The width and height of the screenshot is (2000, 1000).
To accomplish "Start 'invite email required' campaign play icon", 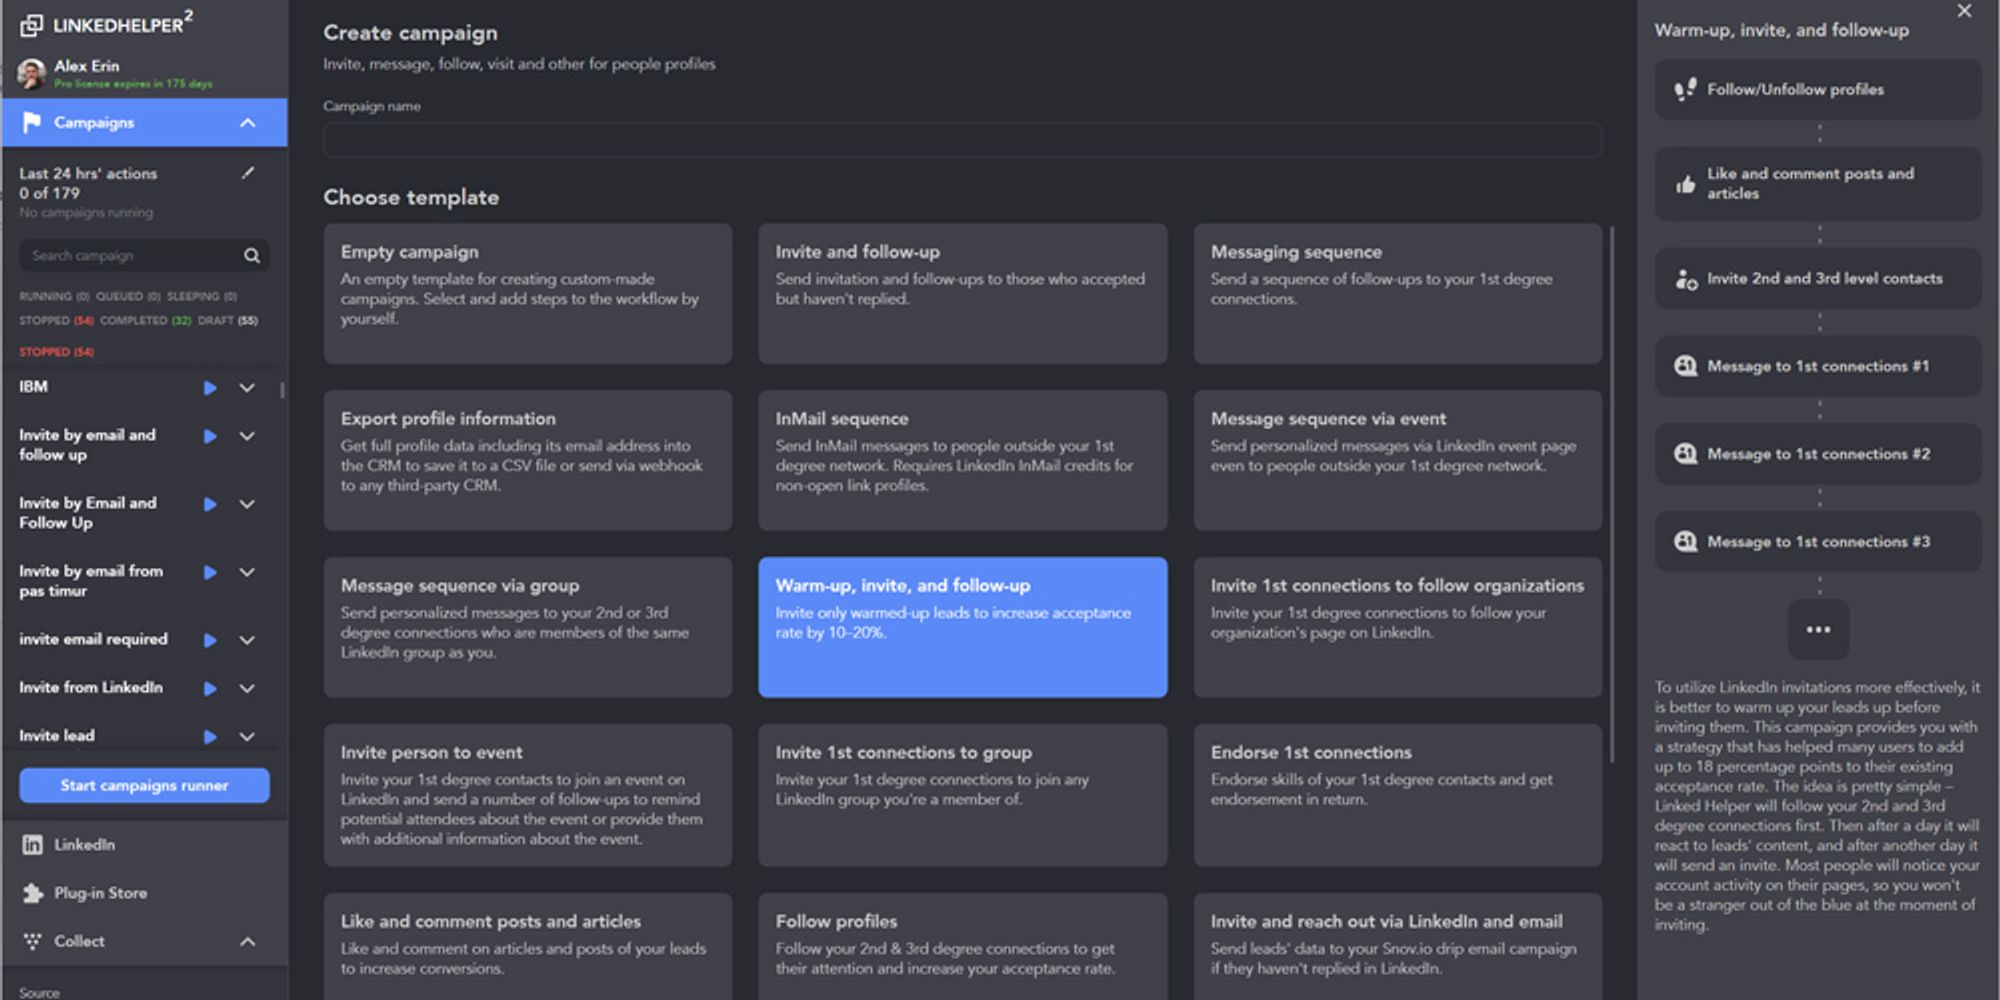I will (210, 640).
